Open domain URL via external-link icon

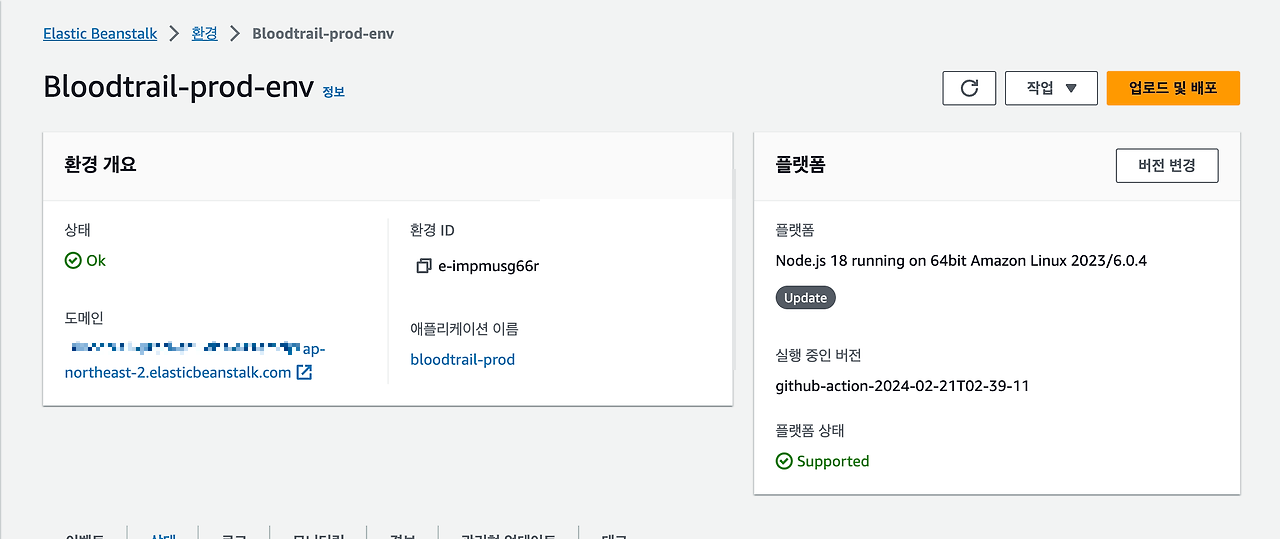pyautogui.click(x=304, y=372)
